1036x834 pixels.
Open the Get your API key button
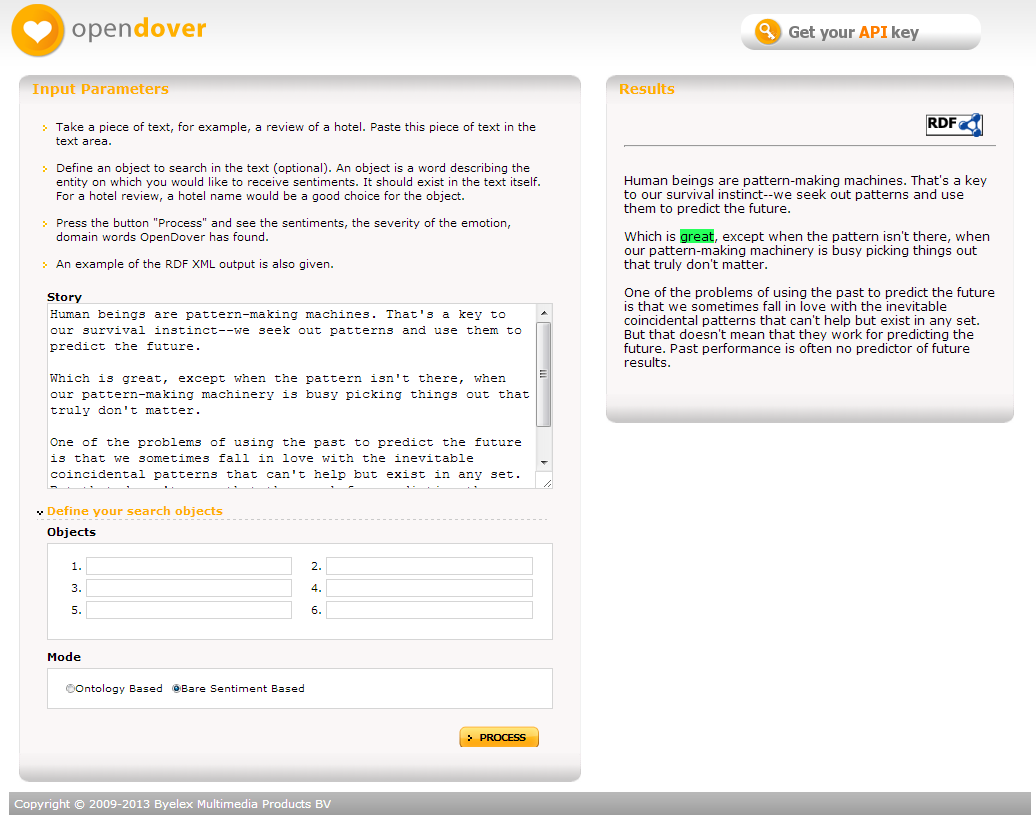[860, 32]
